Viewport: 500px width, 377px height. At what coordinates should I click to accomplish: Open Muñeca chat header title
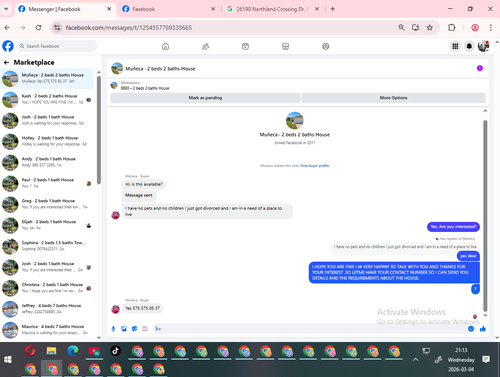tap(160, 69)
